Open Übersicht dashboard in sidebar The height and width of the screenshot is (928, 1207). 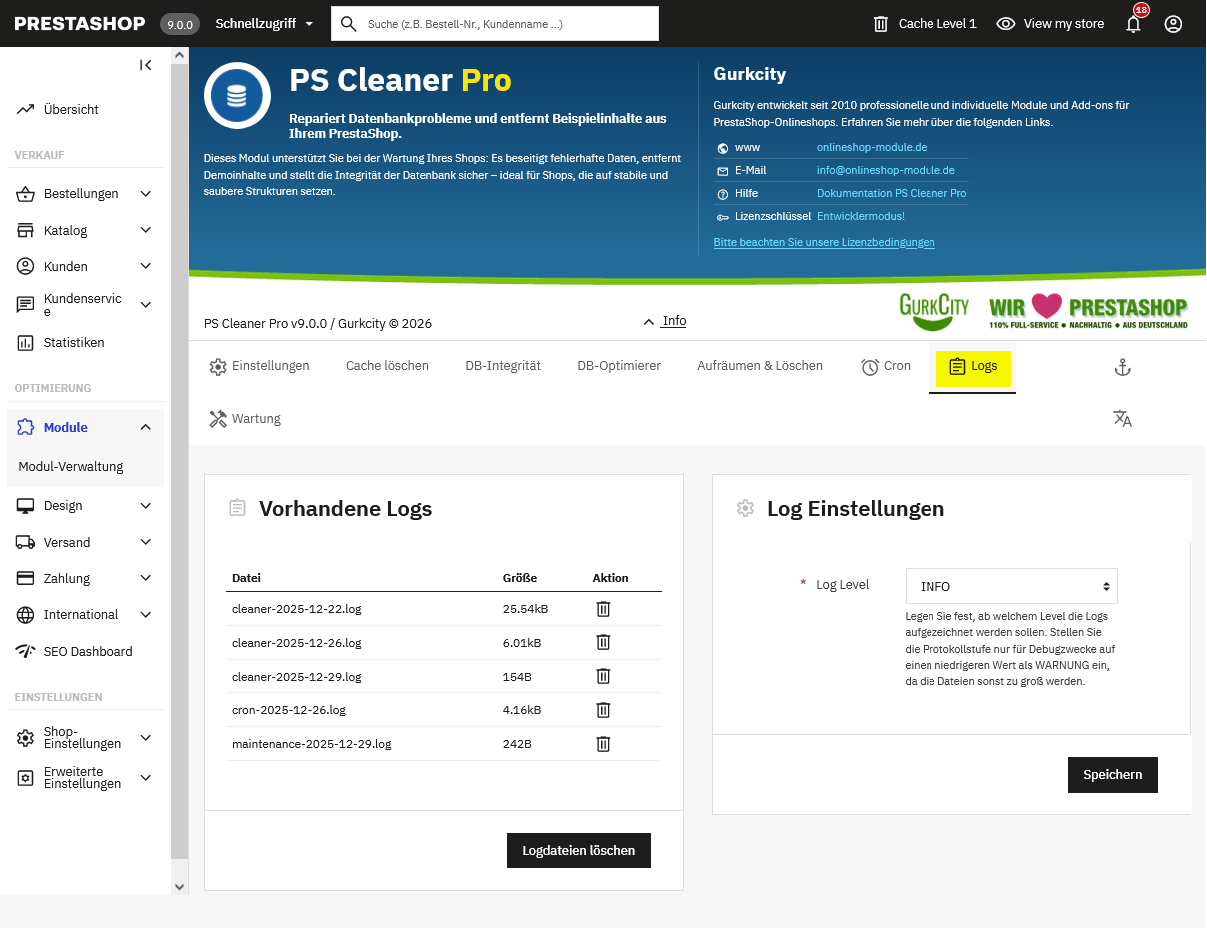71,110
